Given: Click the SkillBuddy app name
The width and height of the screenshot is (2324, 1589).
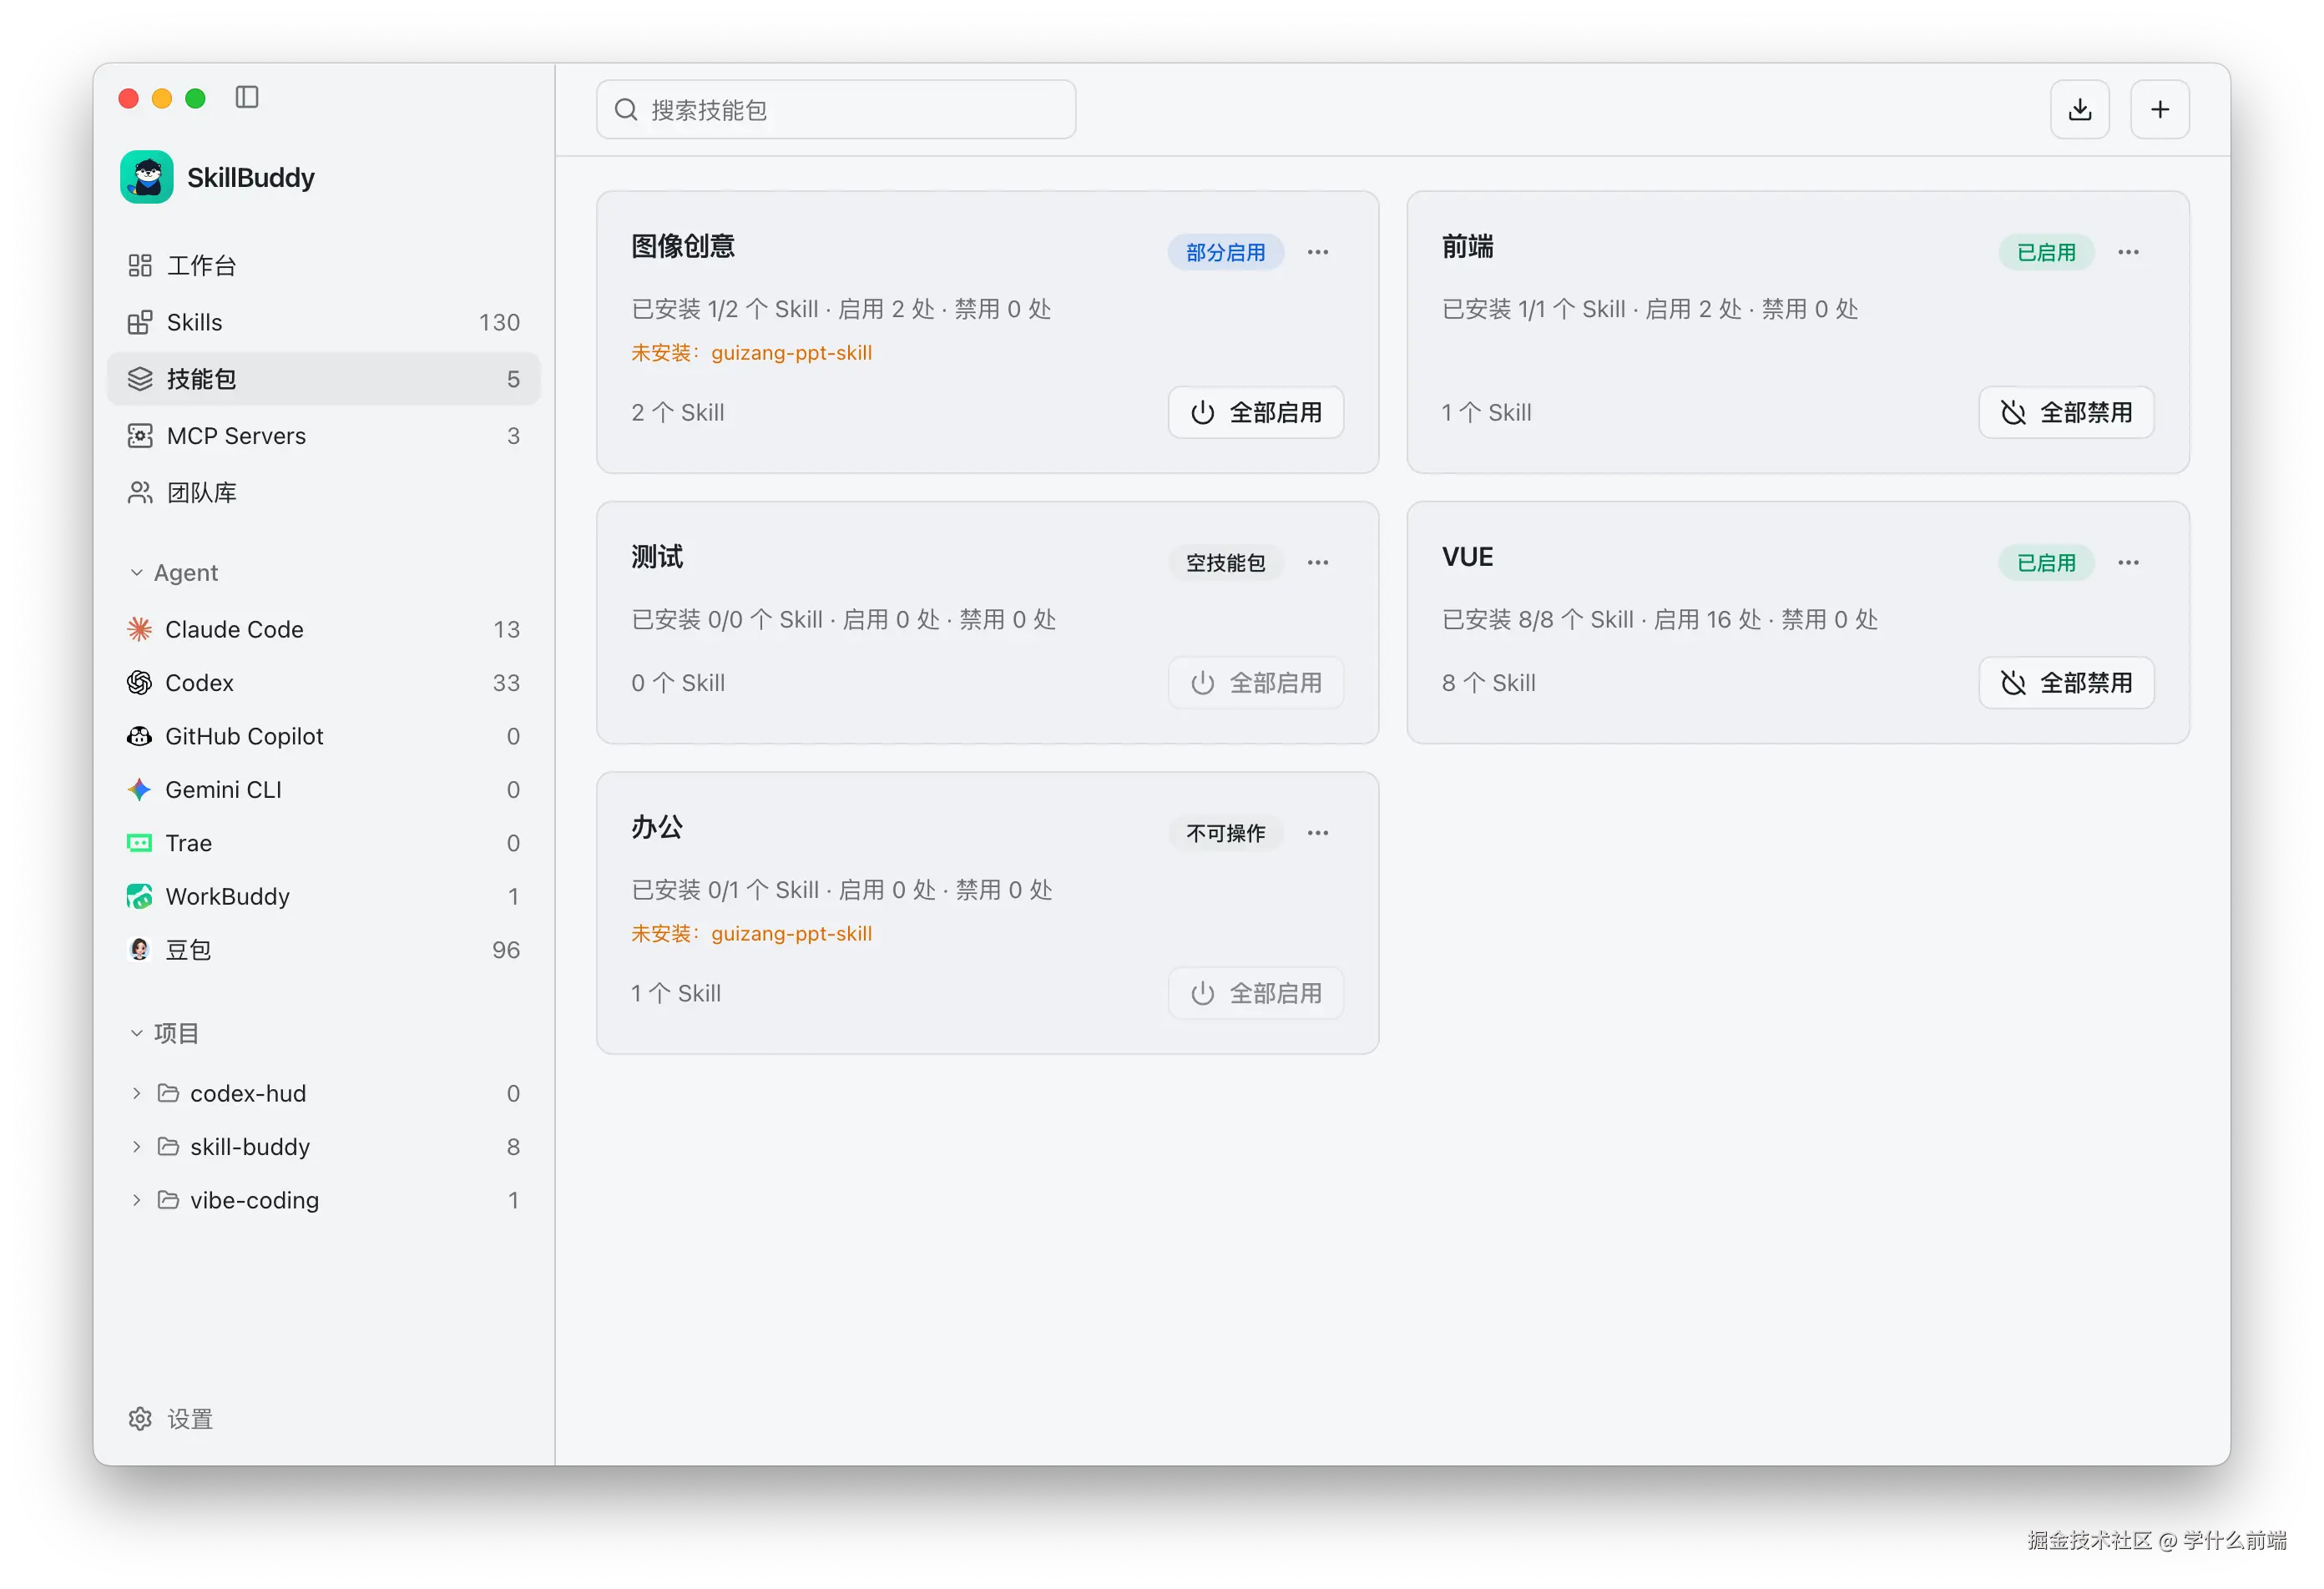Looking at the screenshot, I should [251, 177].
